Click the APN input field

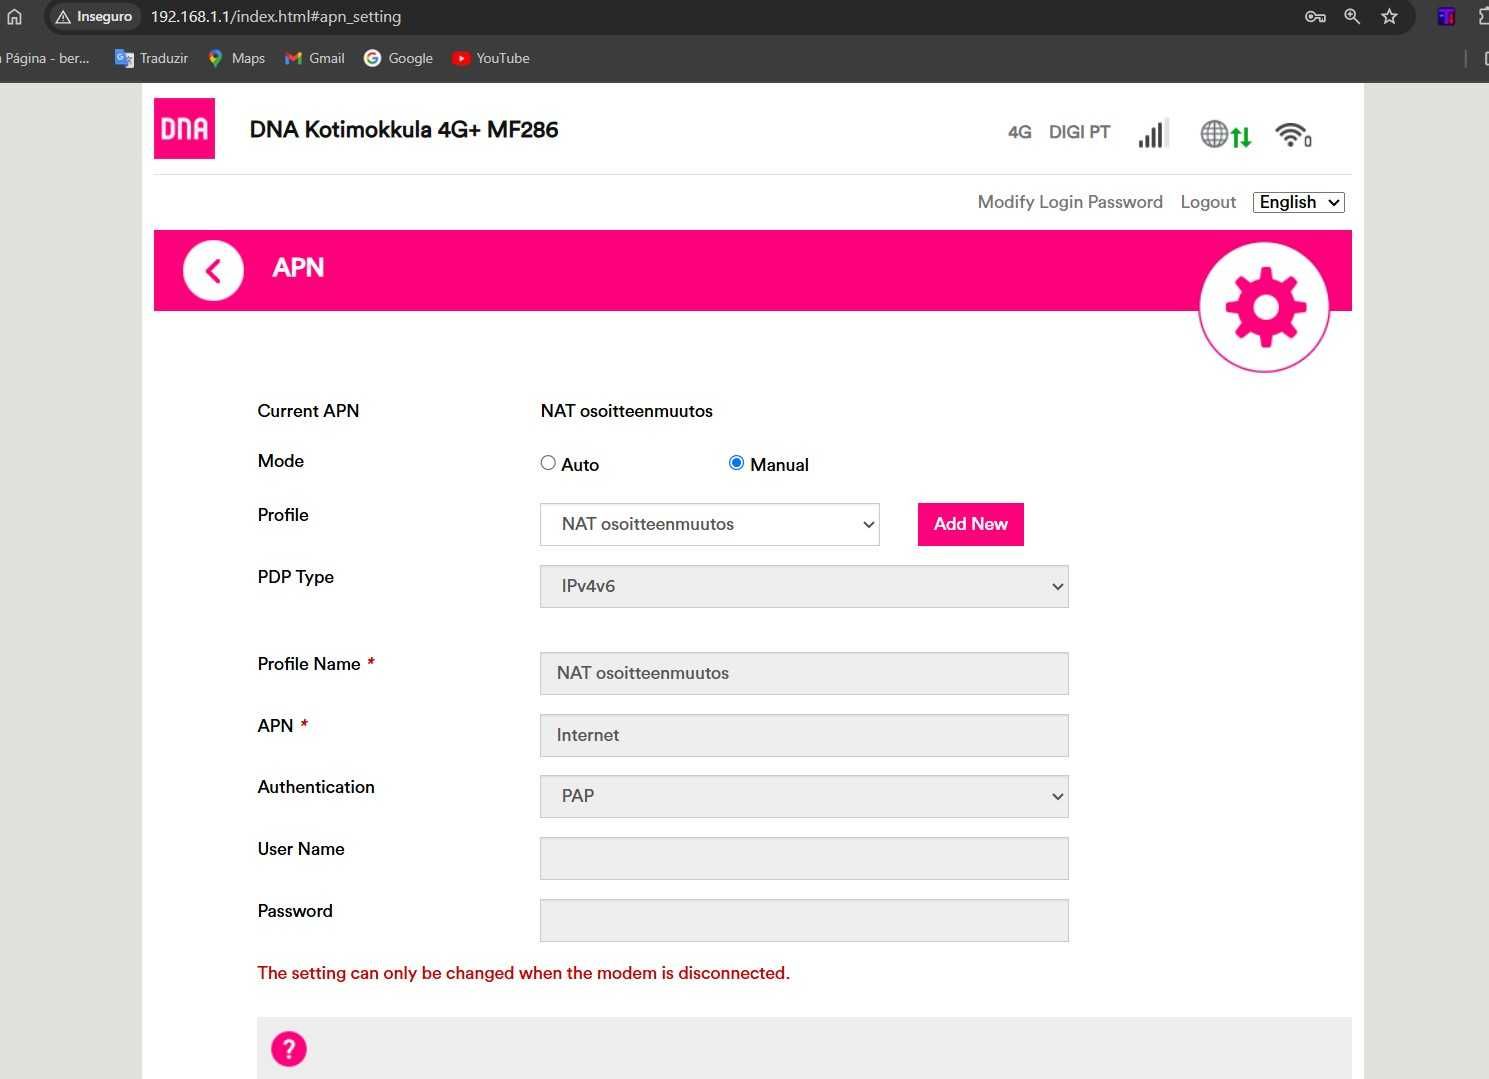804,735
